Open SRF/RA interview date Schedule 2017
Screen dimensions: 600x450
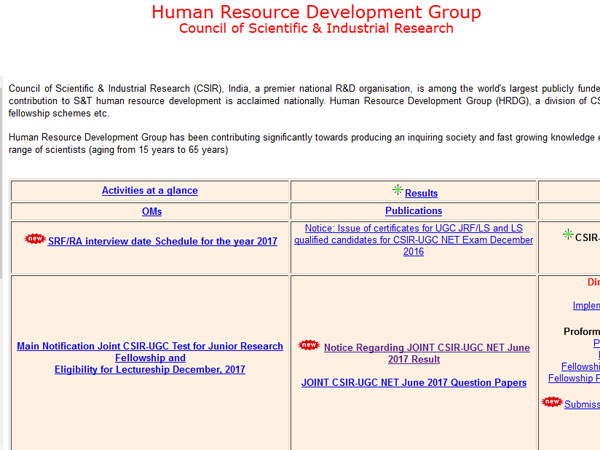(163, 242)
